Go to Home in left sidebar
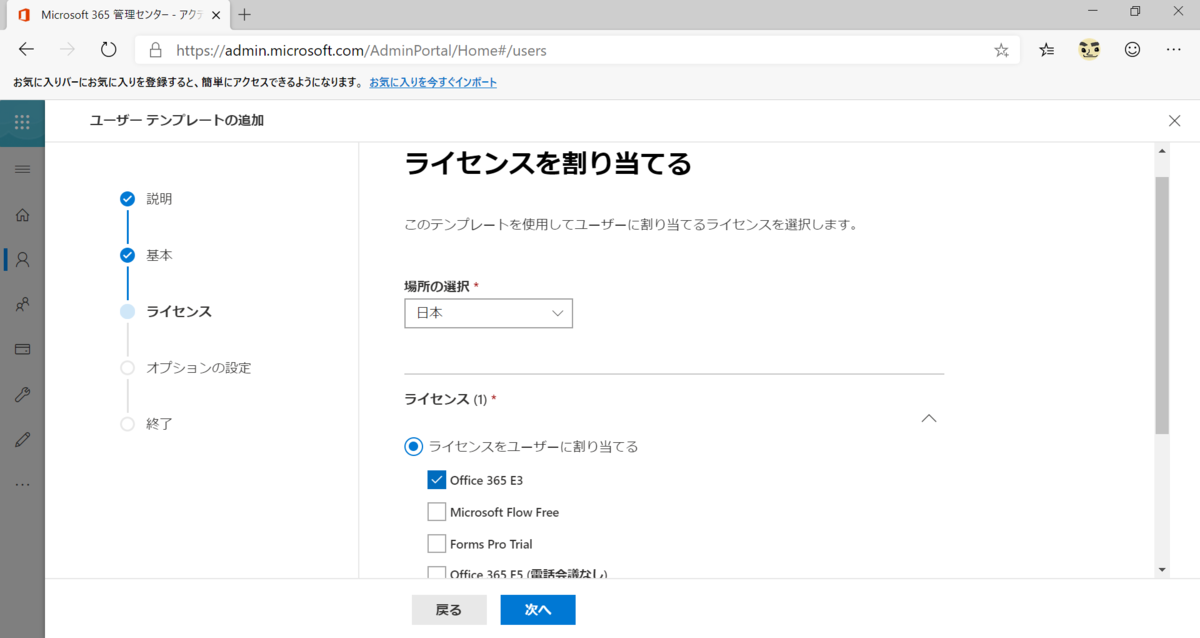Image resolution: width=1200 pixels, height=638 pixels. click(22, 215)
